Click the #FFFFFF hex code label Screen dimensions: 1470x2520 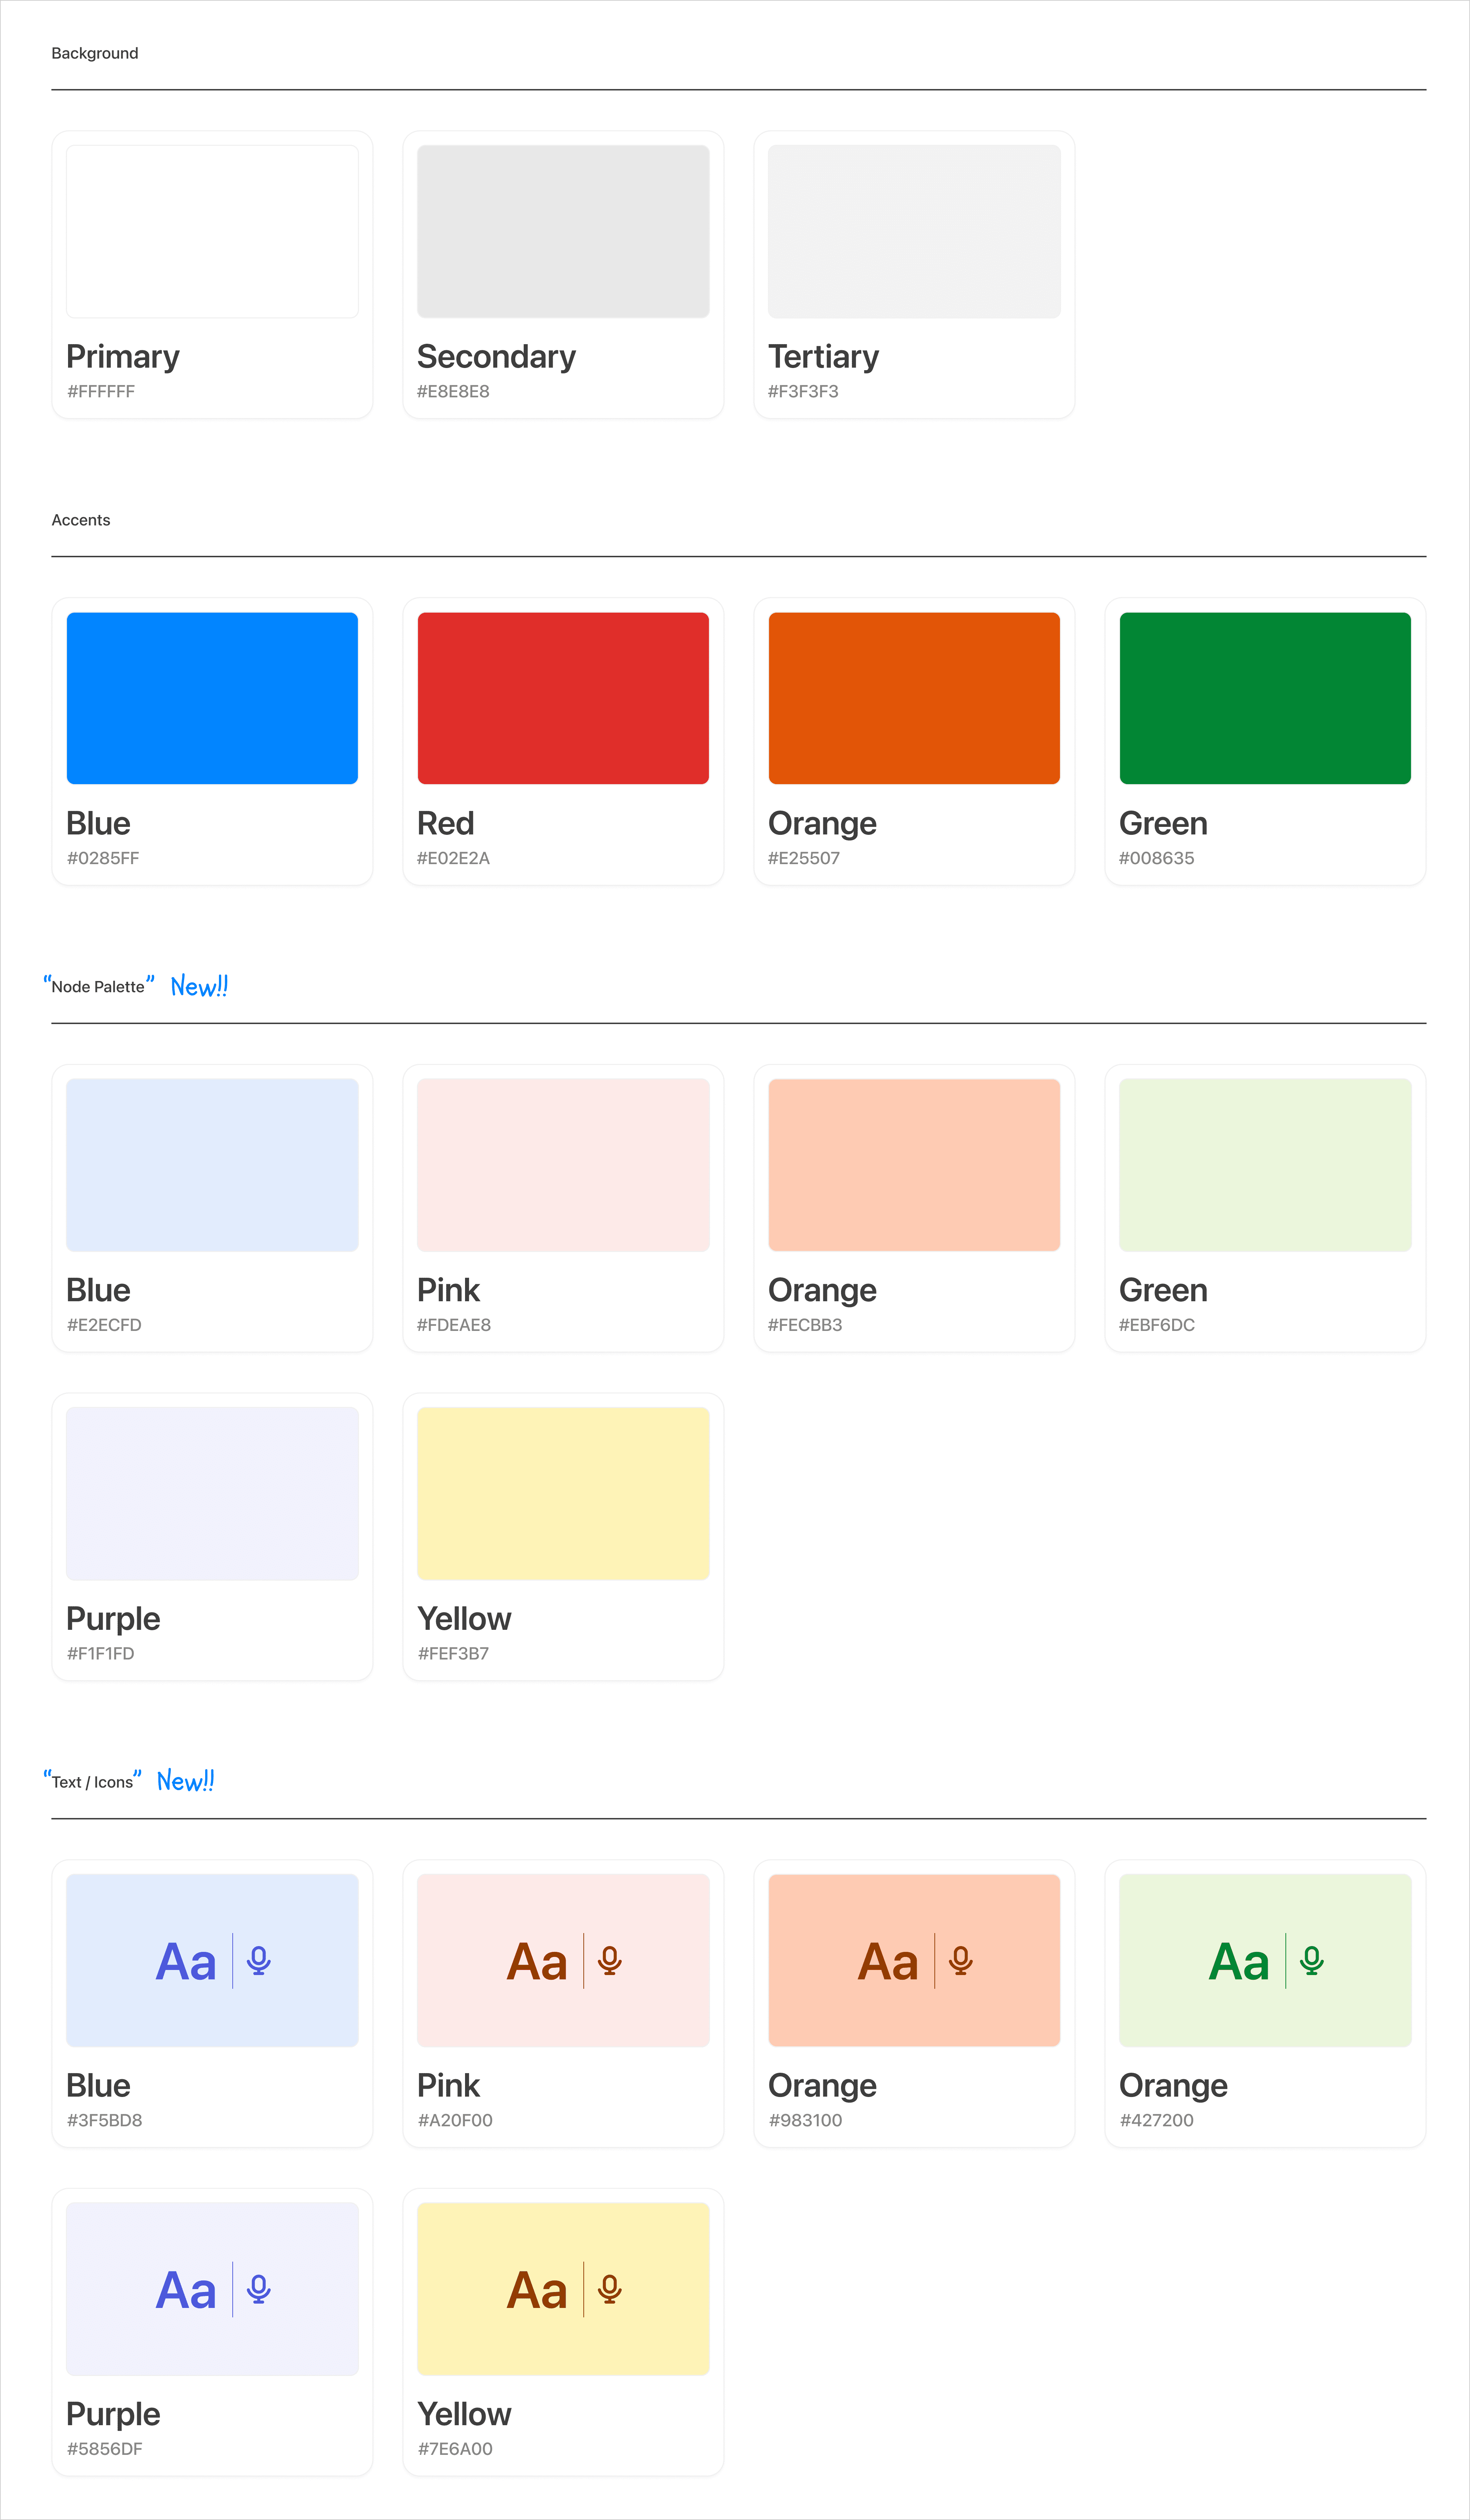pos(101,392)
